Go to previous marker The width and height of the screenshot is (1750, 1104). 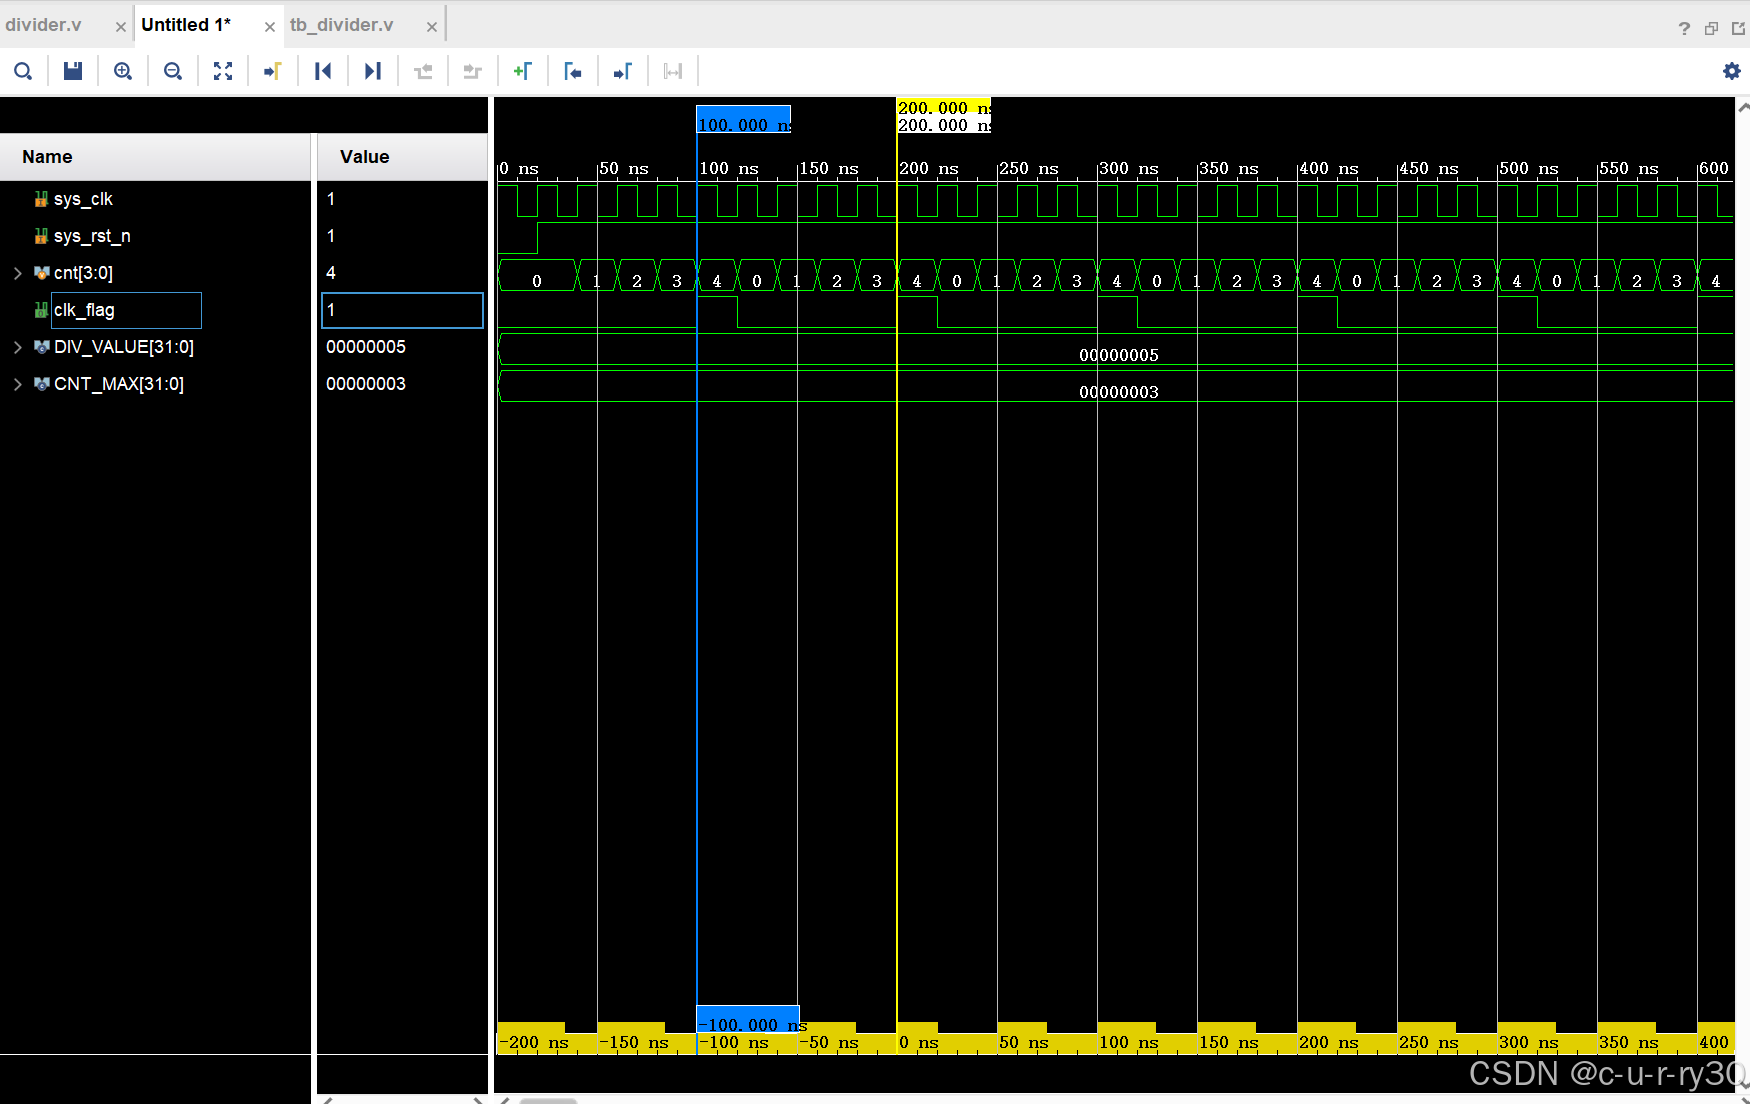click(572, 71)
